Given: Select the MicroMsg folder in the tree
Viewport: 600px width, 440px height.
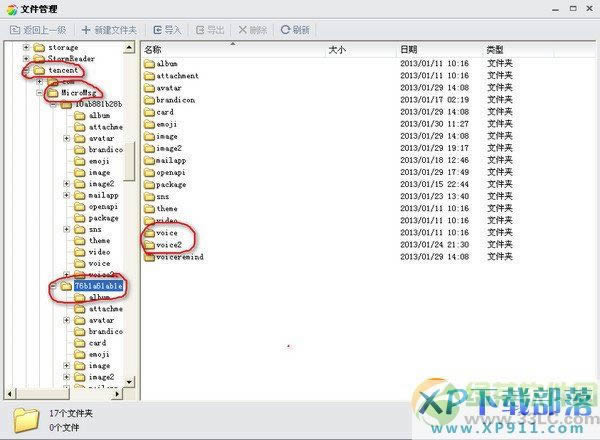Looking at the screenshot, I should point(79,93).
